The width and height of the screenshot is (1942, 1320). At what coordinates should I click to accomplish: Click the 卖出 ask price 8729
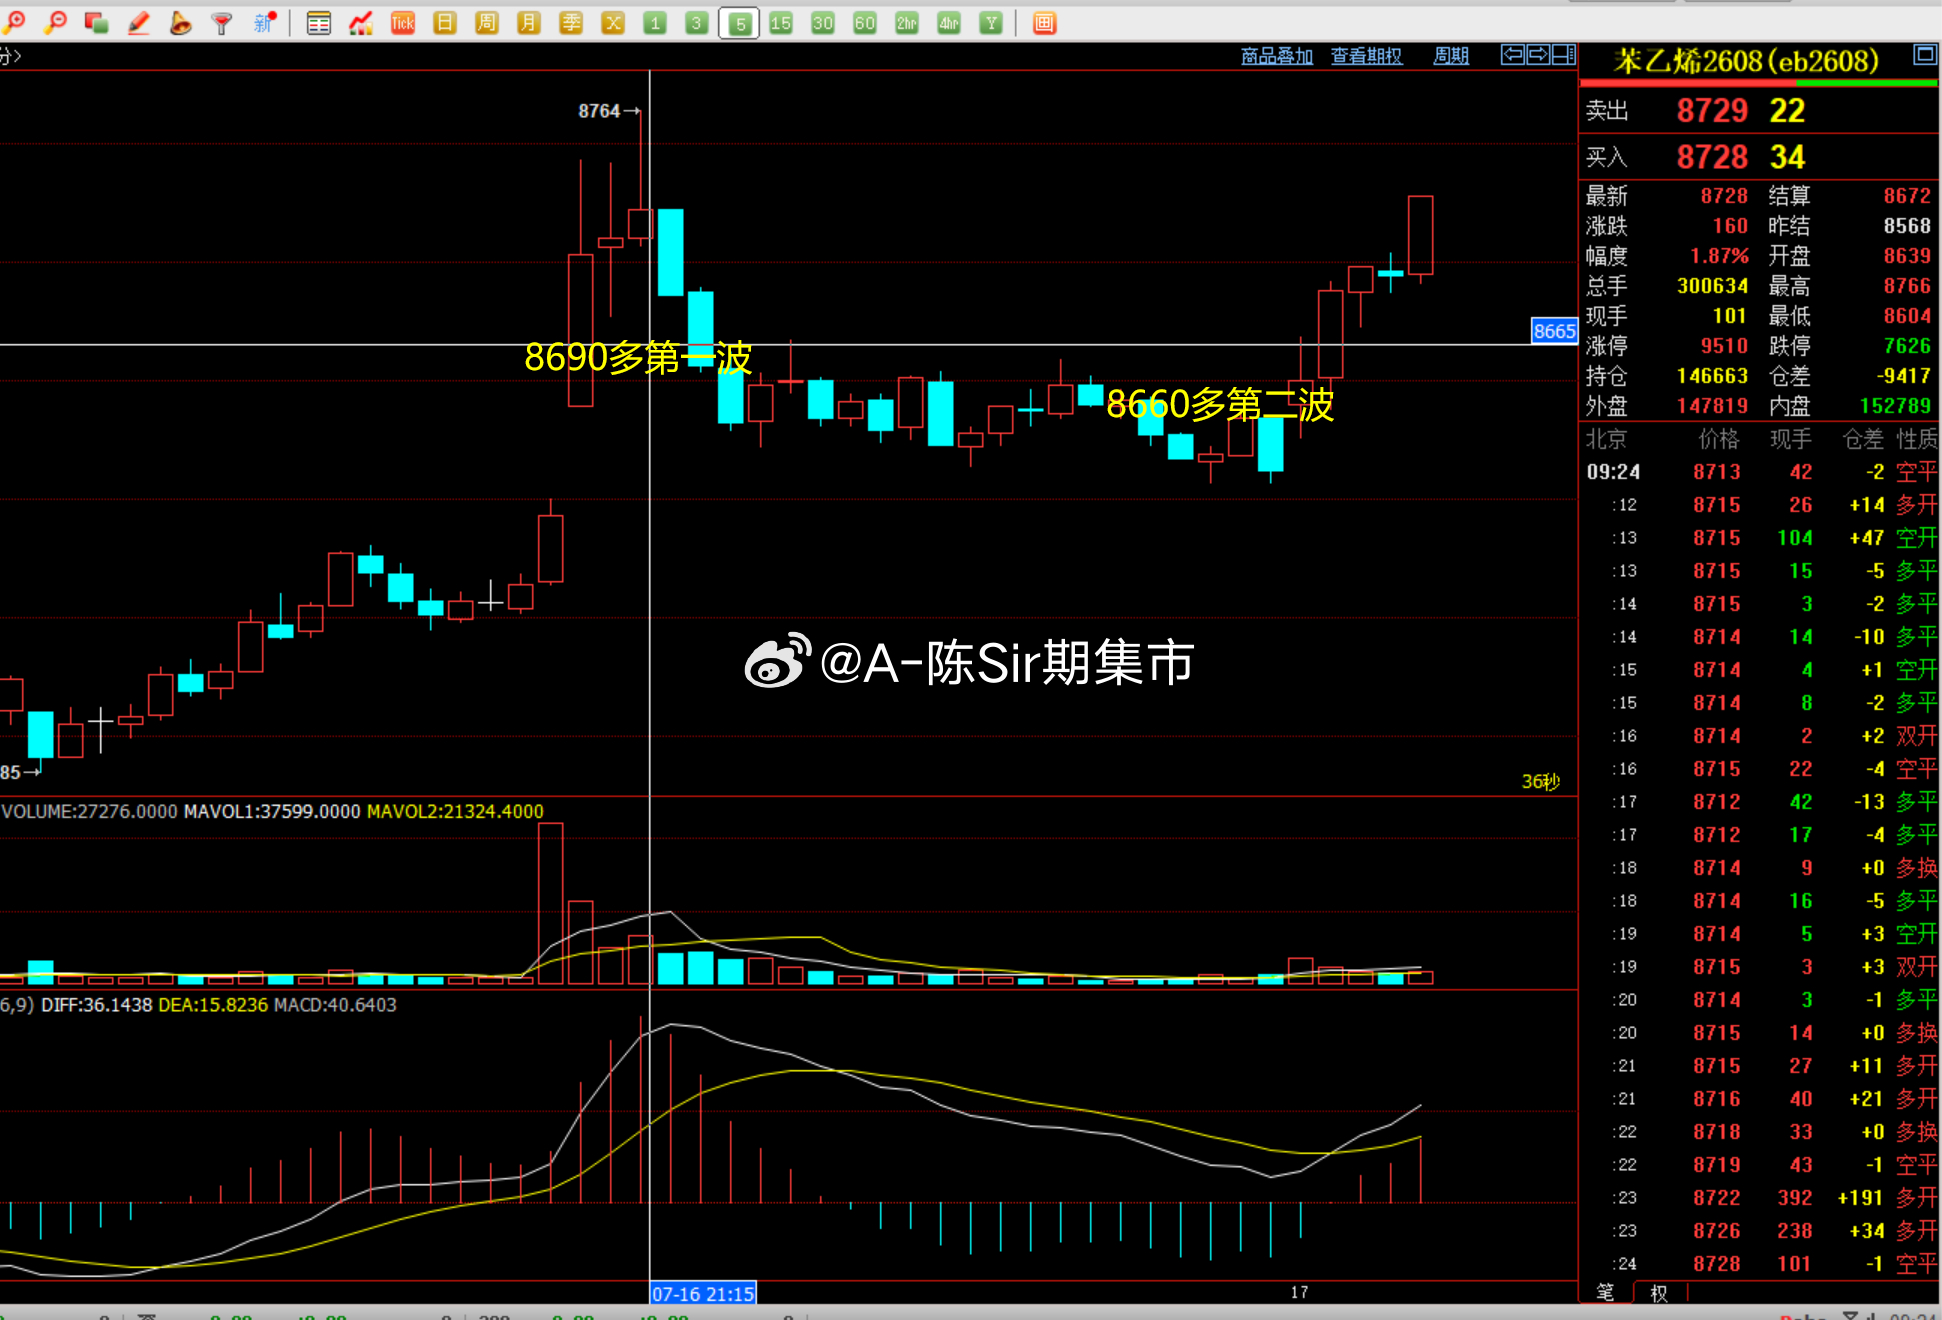pyautogui.click(x=1712, y=110)
